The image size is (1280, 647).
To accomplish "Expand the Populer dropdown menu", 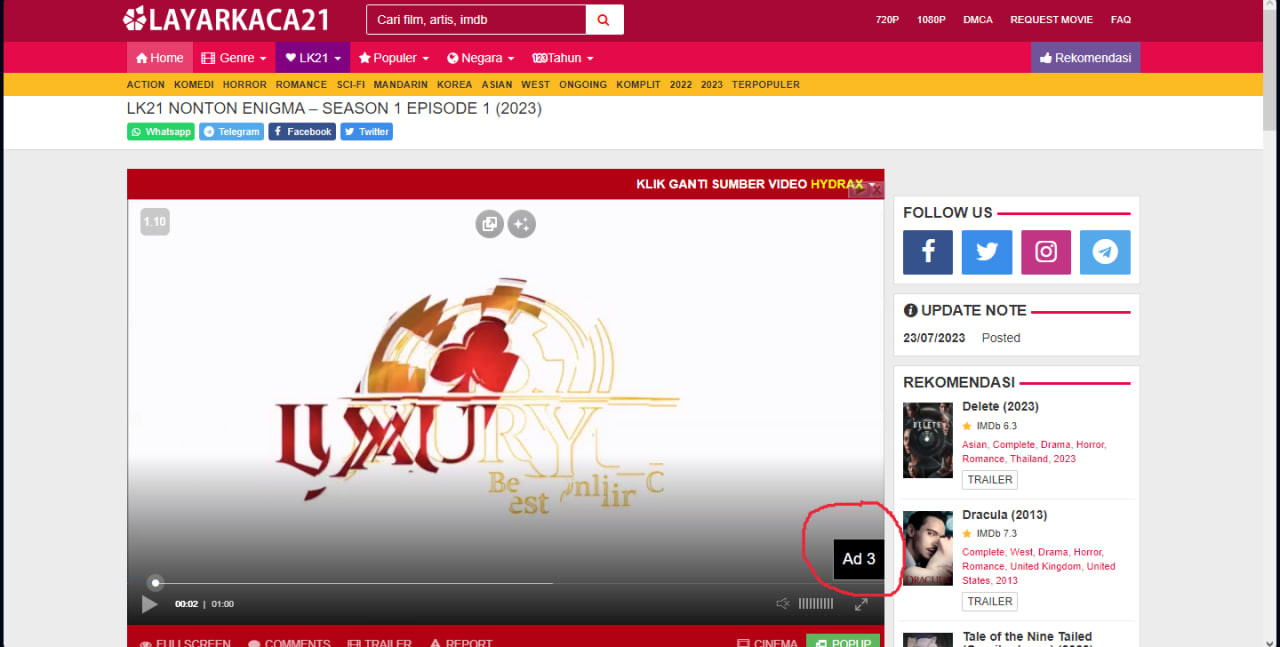I will (394, 58).
